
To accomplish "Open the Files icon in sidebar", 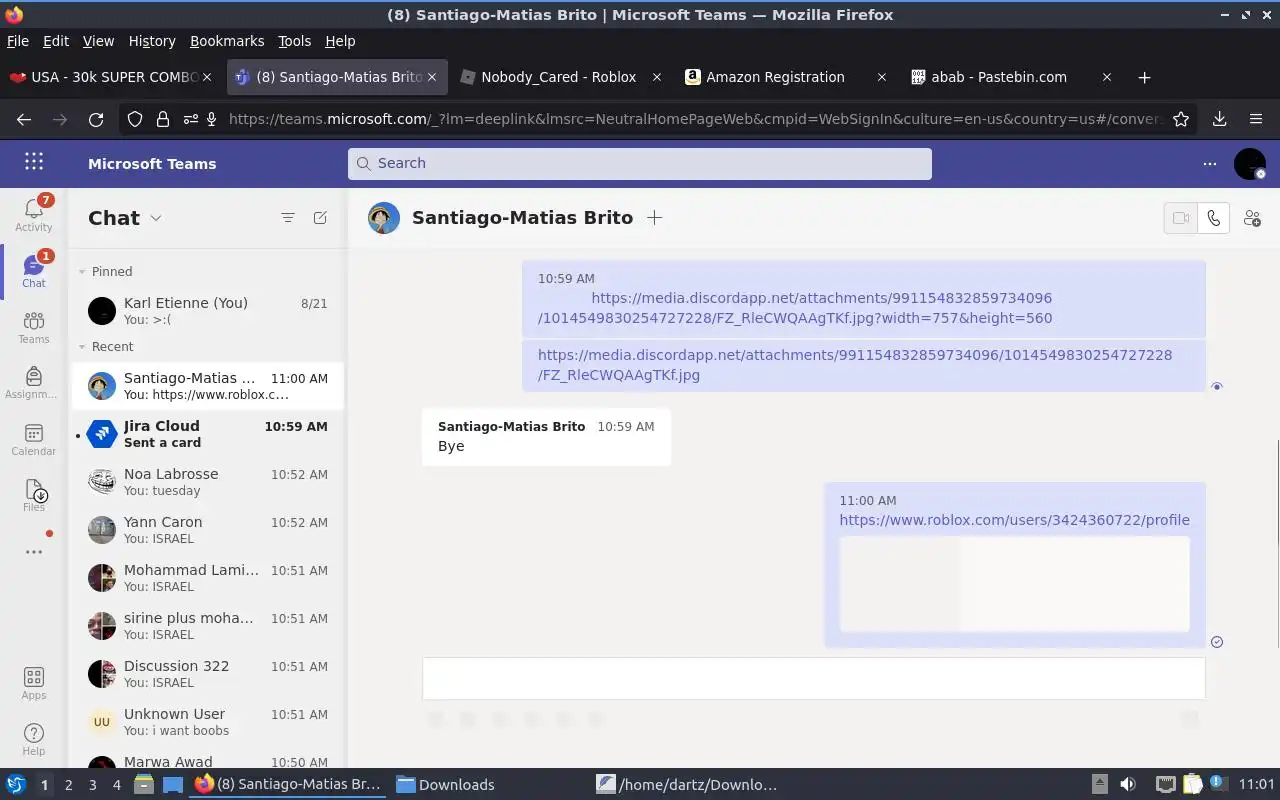I will point(33,495).
